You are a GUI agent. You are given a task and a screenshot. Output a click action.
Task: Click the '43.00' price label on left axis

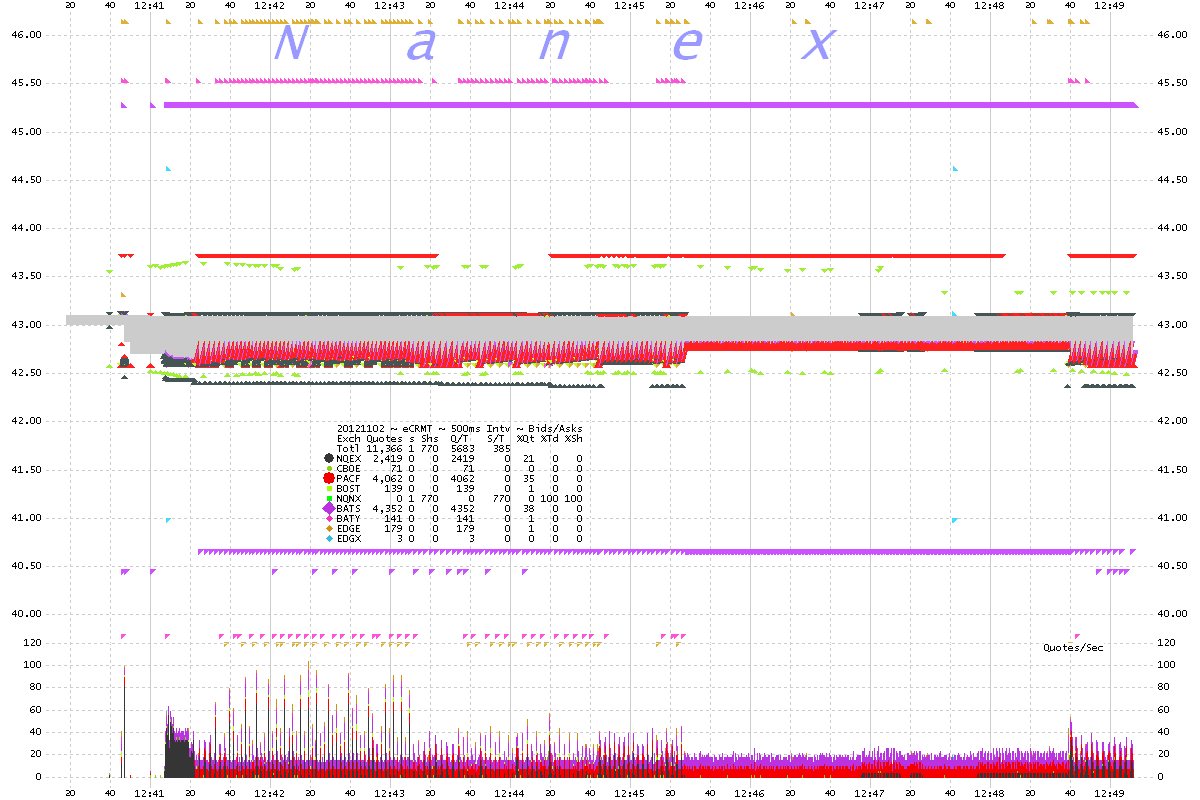pyautogui.click(x=28, y=325)
